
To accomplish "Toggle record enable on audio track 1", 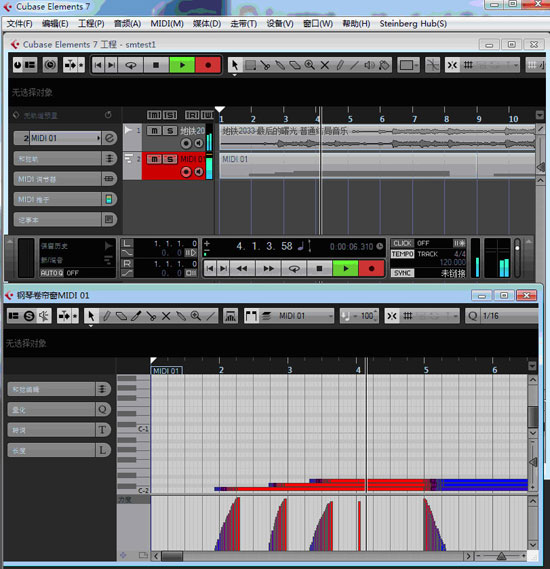I will click(186, 143).
